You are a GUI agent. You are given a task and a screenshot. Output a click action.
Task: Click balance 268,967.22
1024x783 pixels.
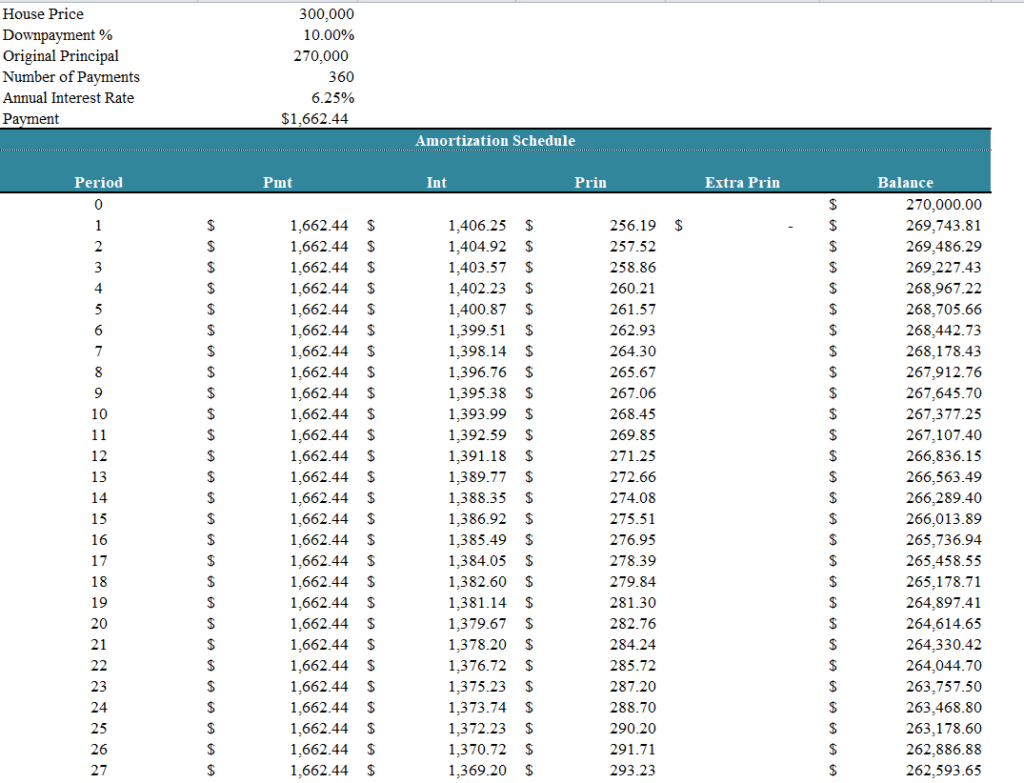pyautogui.click(x=944, y=288)
